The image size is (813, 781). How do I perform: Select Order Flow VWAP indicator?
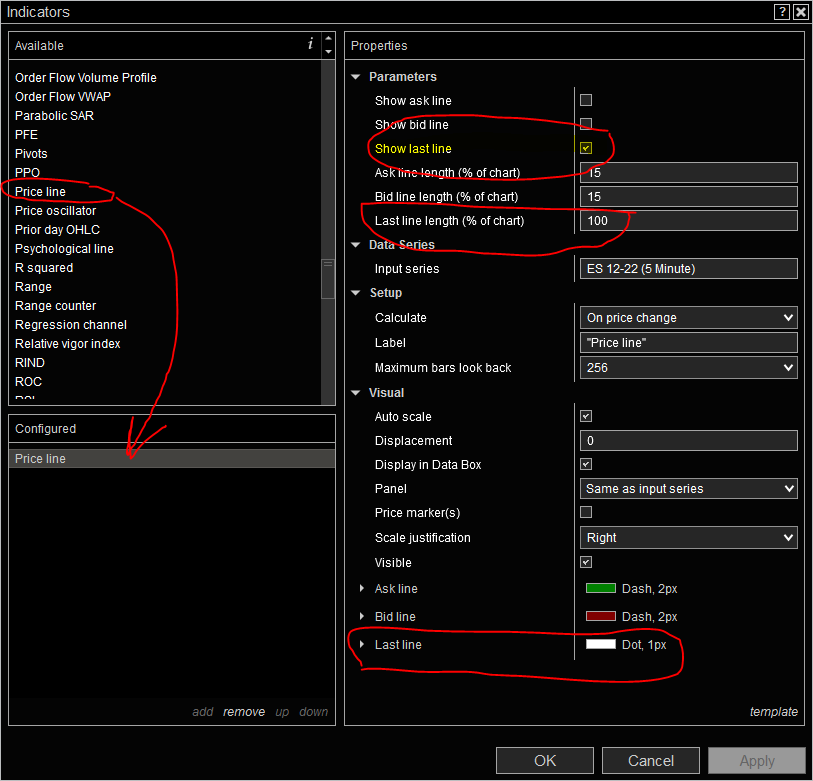[63, 96]
